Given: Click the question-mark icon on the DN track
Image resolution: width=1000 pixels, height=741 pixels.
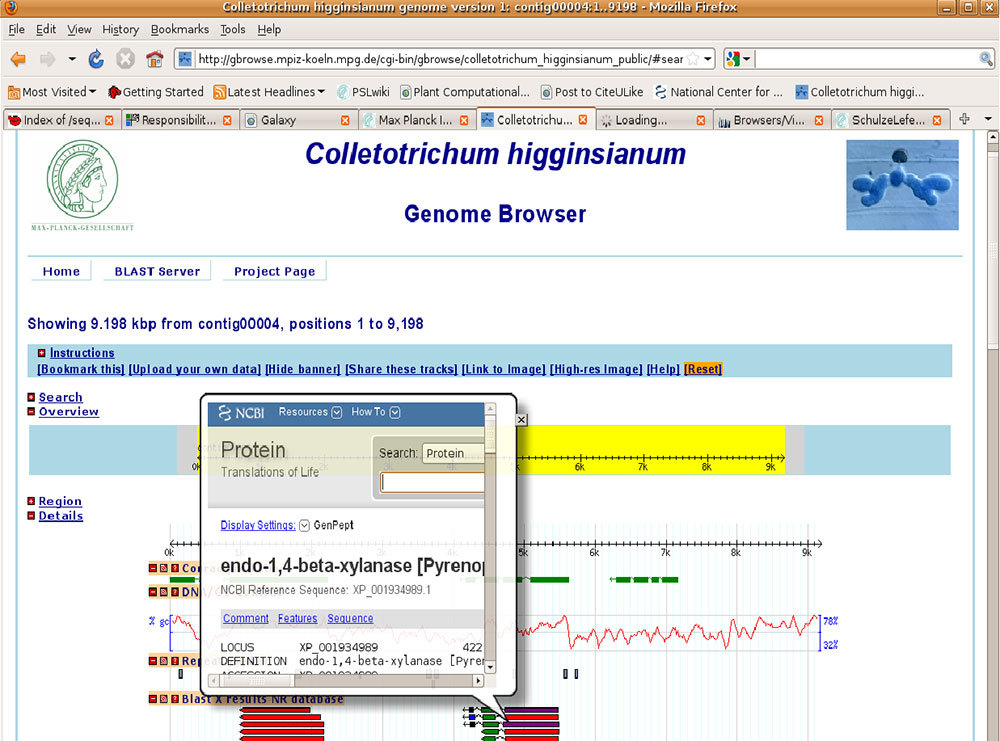Looking at the screenshot, I should tap(175, 592).
